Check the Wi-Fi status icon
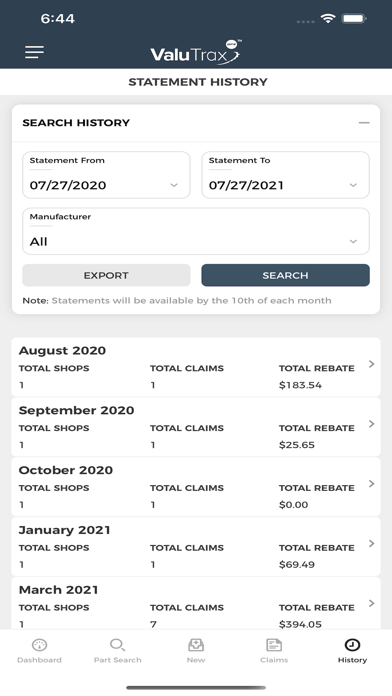The height and width of the screenshot is (696, 392). tap(328, 19)
